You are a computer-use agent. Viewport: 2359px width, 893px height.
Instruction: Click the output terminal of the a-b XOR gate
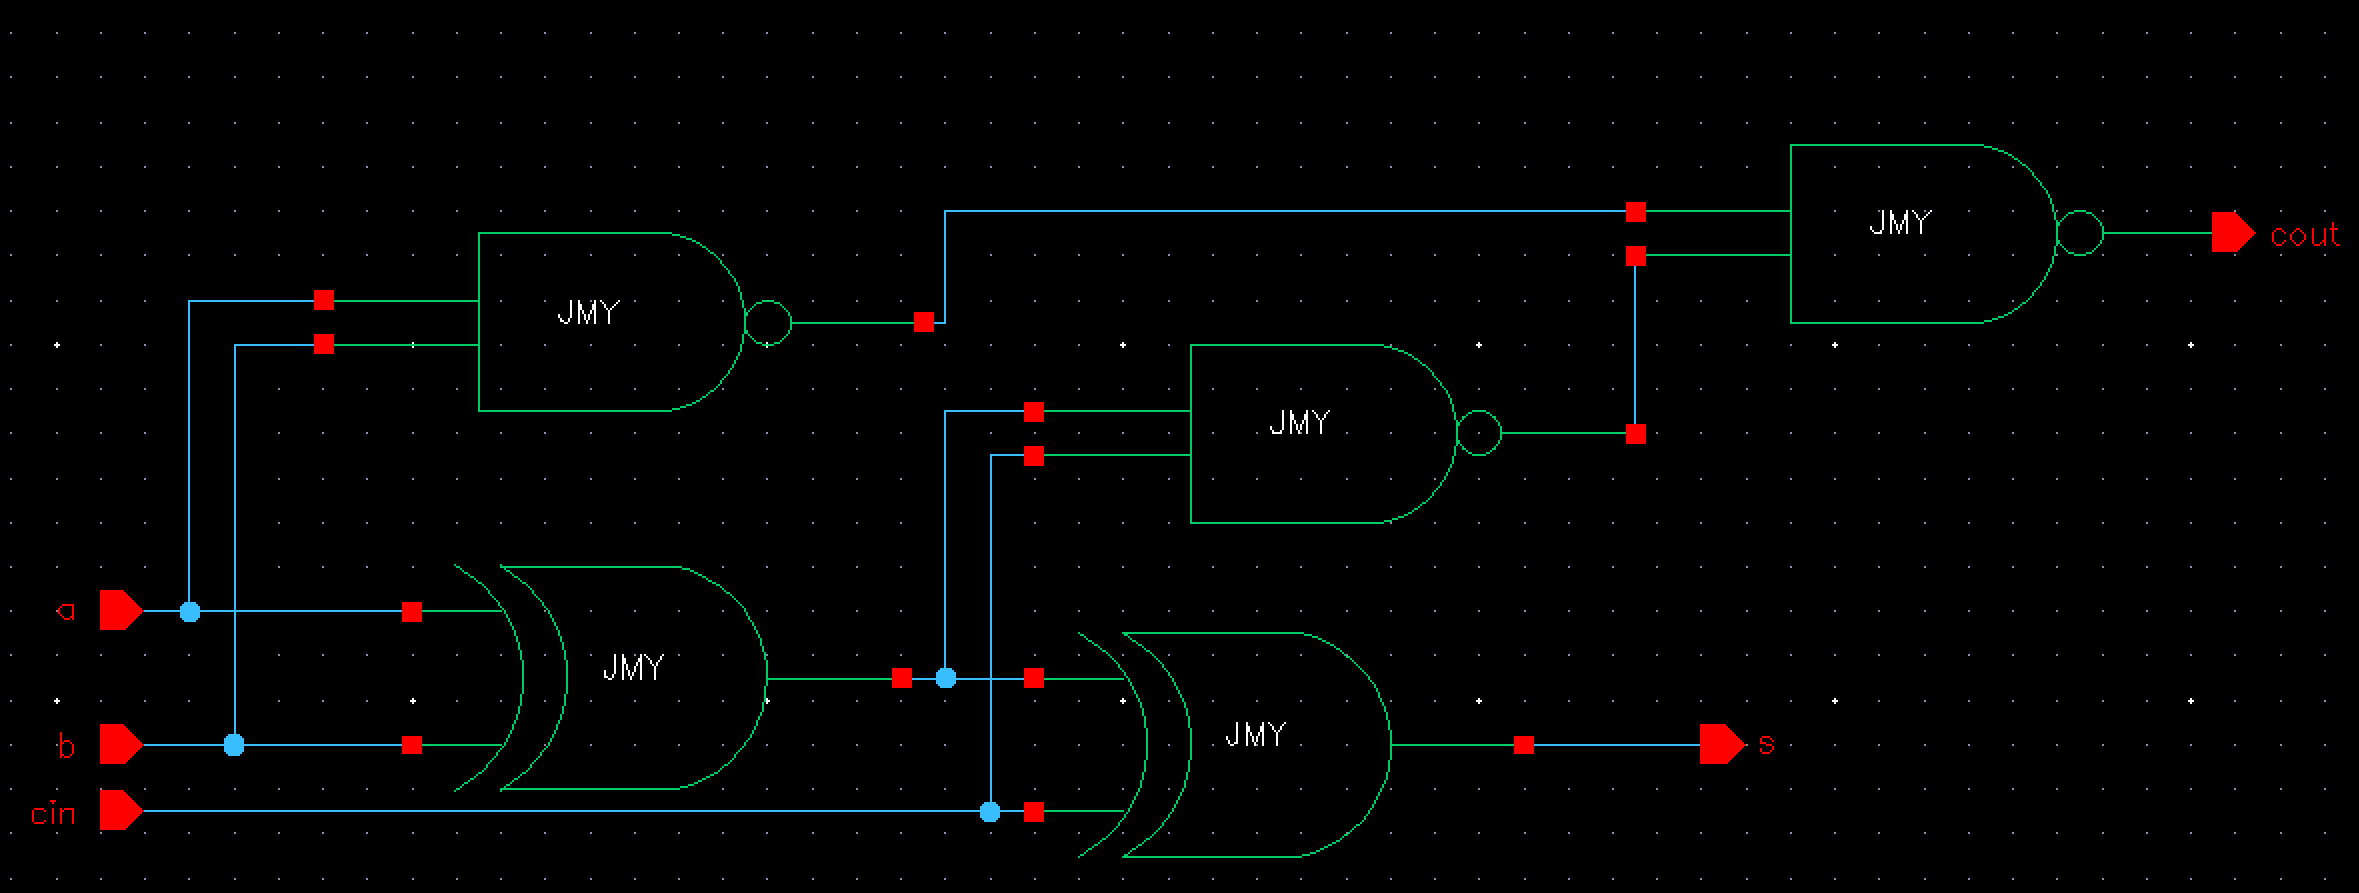(x=902, y=679)
